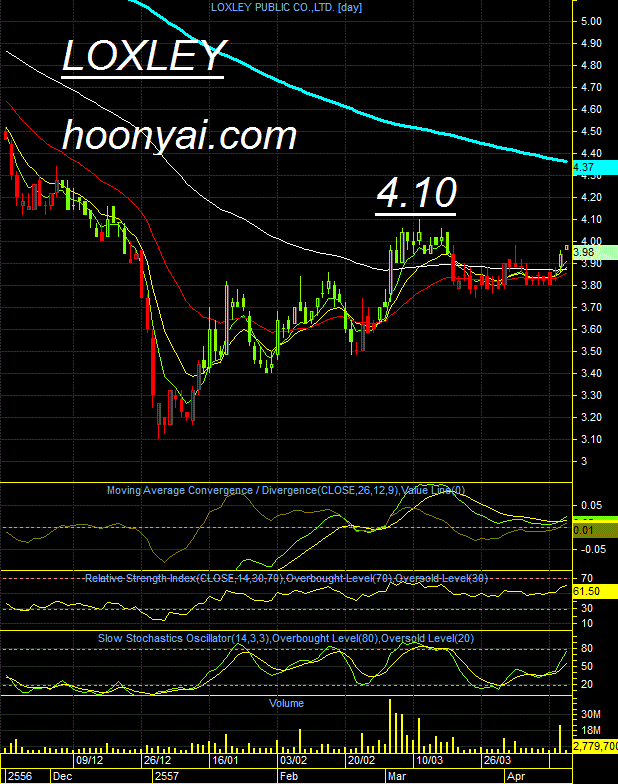
Task: Click the Mar month label
Action: (397, 776)
